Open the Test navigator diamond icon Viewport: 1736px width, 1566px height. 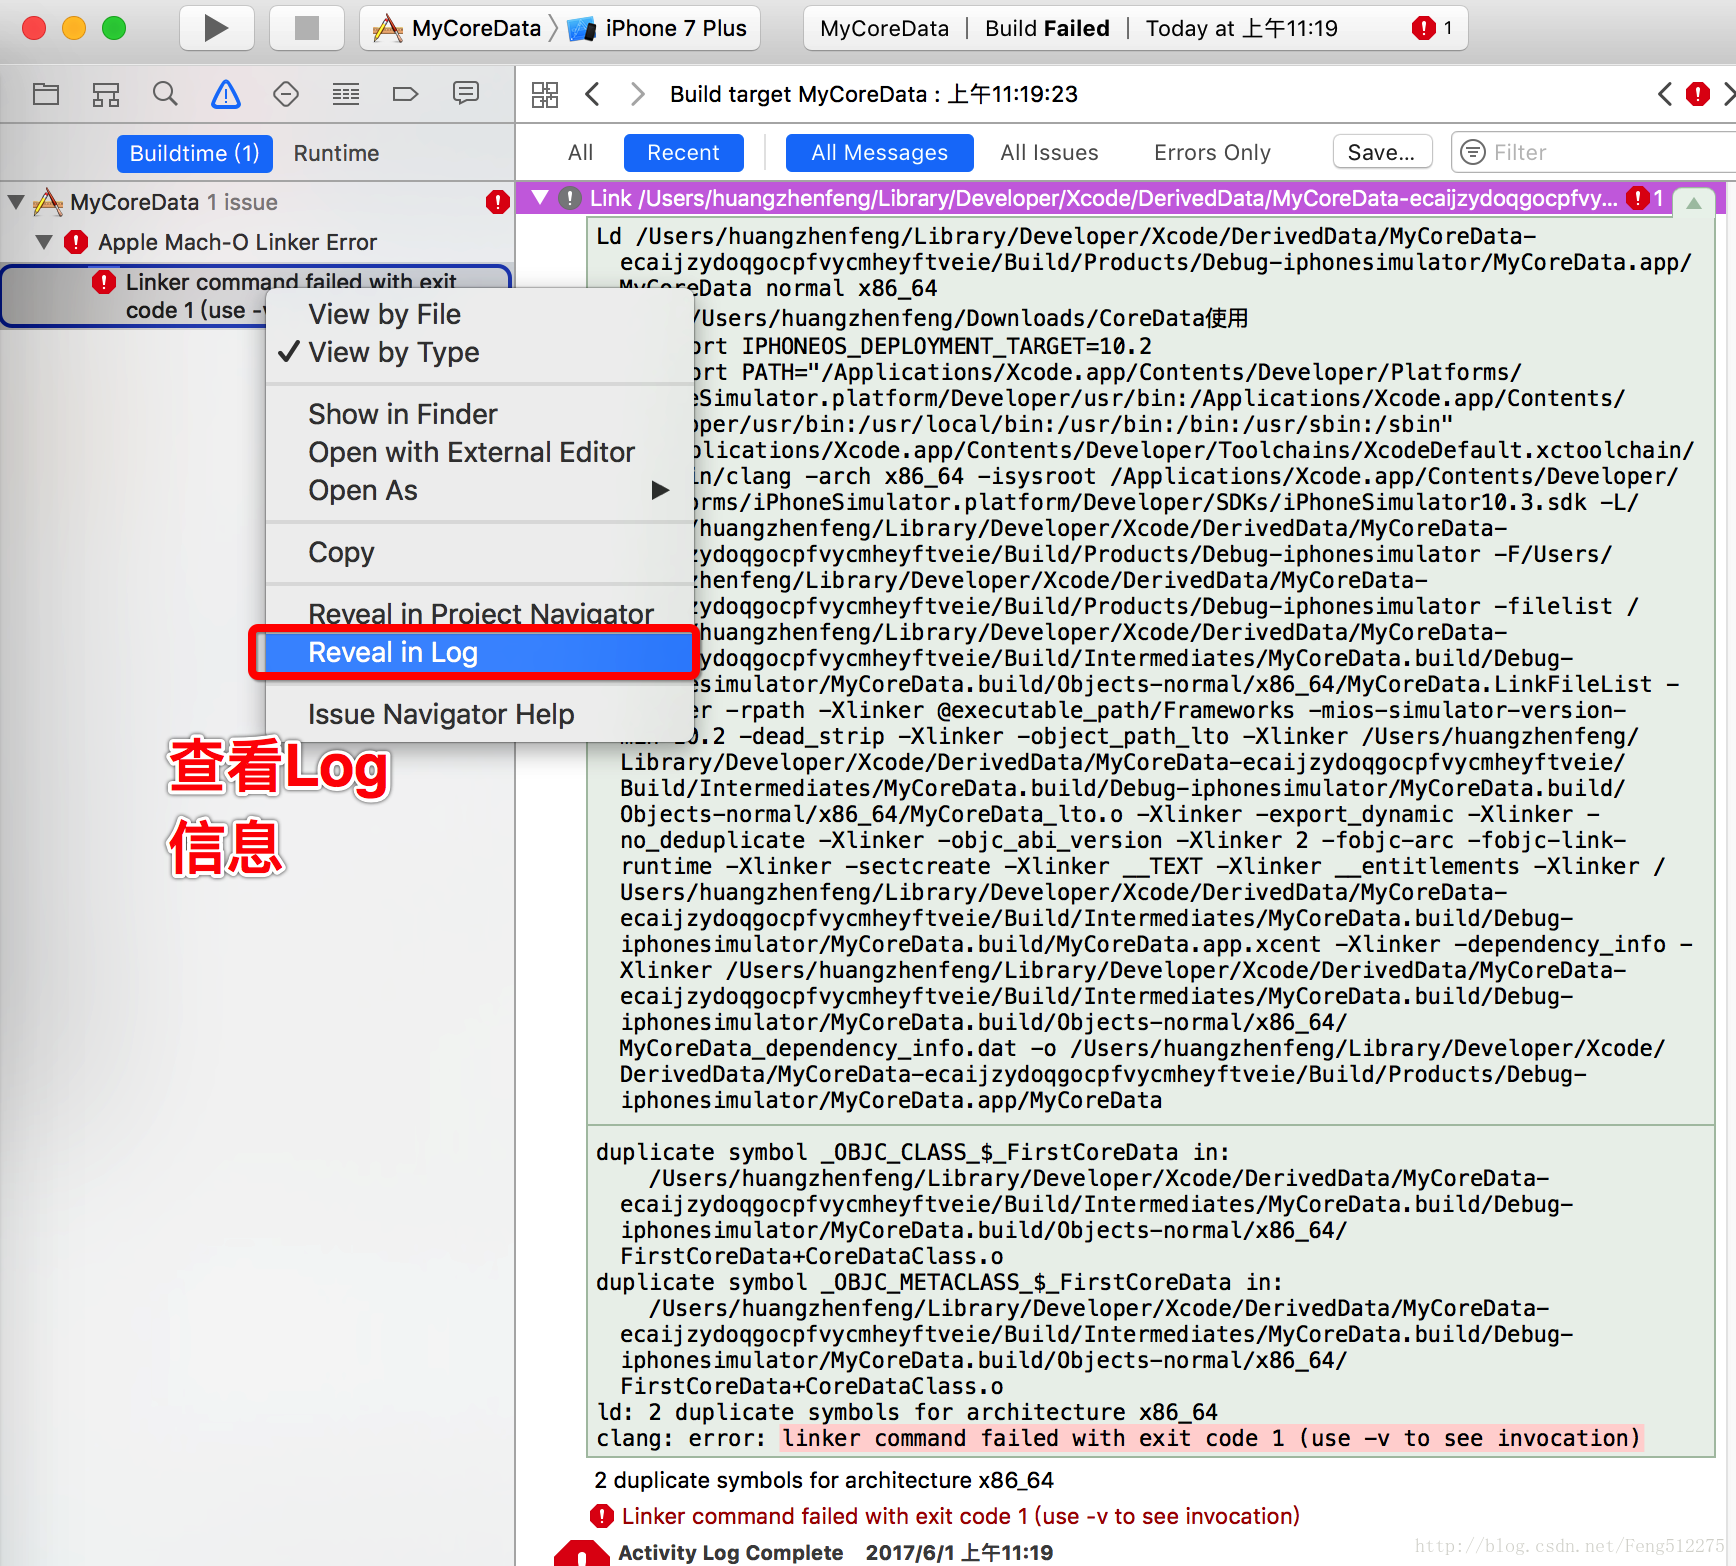tap(286, 94)
